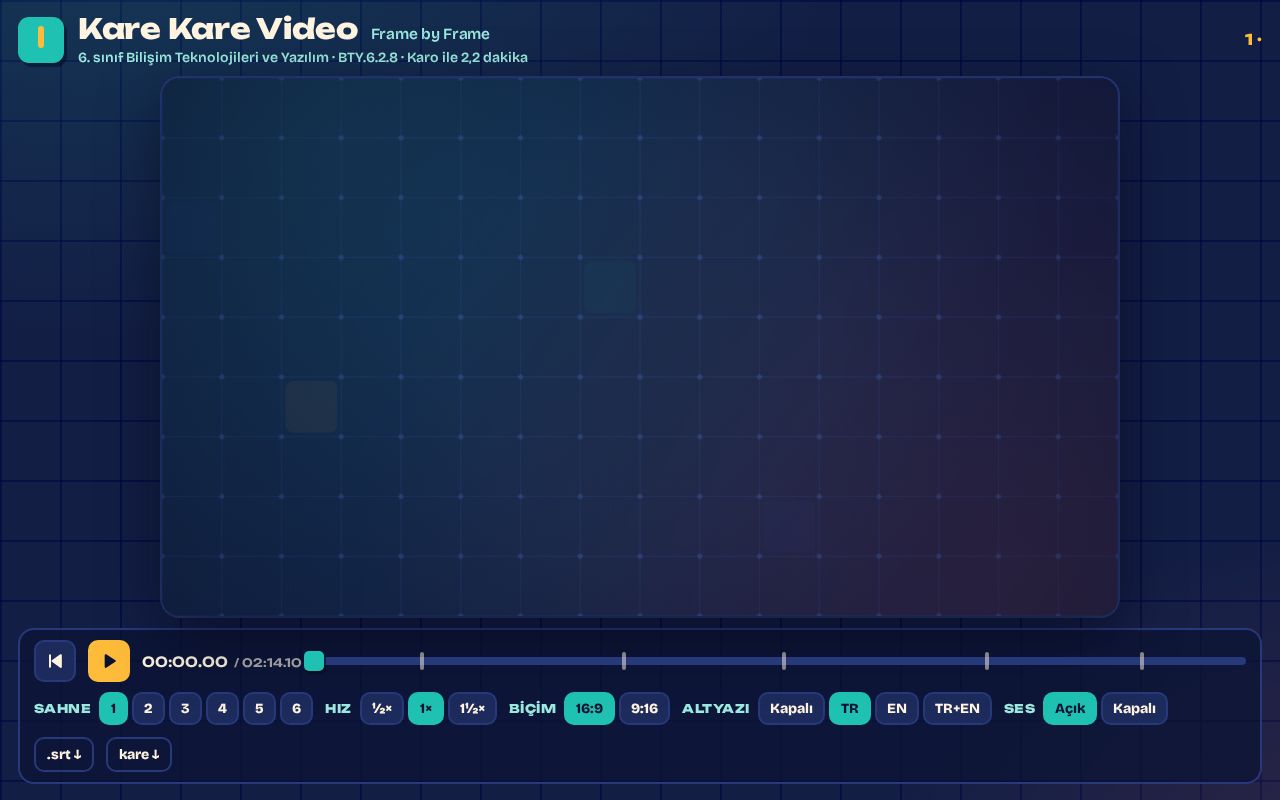1280x800 pixels.
Task: Select scene 3
Action: 185,708
